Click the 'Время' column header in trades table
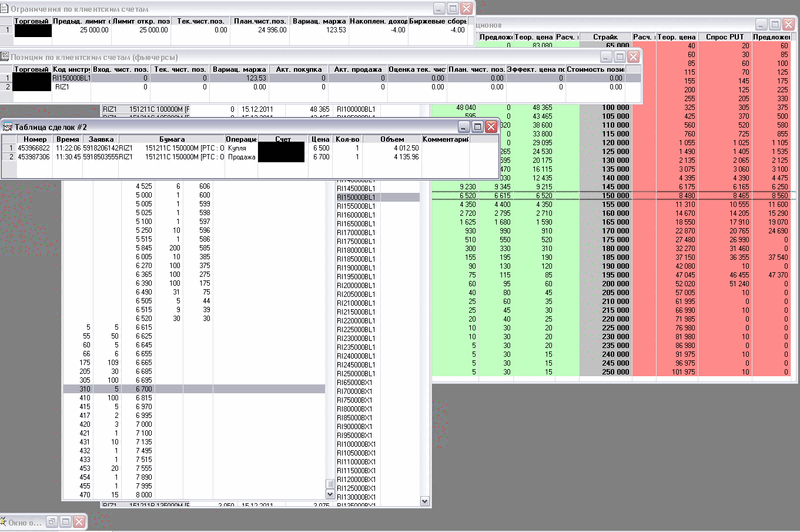This screenshot has width=800, height=532. pos(68,139)
